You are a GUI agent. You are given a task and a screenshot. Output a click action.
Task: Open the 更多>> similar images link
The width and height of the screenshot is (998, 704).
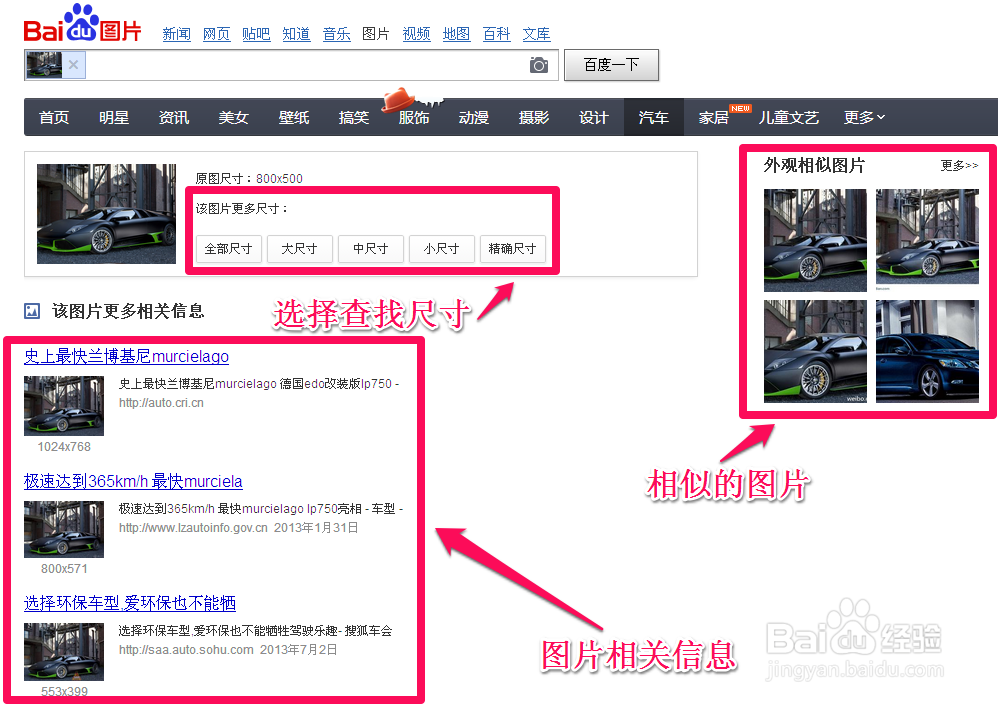coord(959,166)
